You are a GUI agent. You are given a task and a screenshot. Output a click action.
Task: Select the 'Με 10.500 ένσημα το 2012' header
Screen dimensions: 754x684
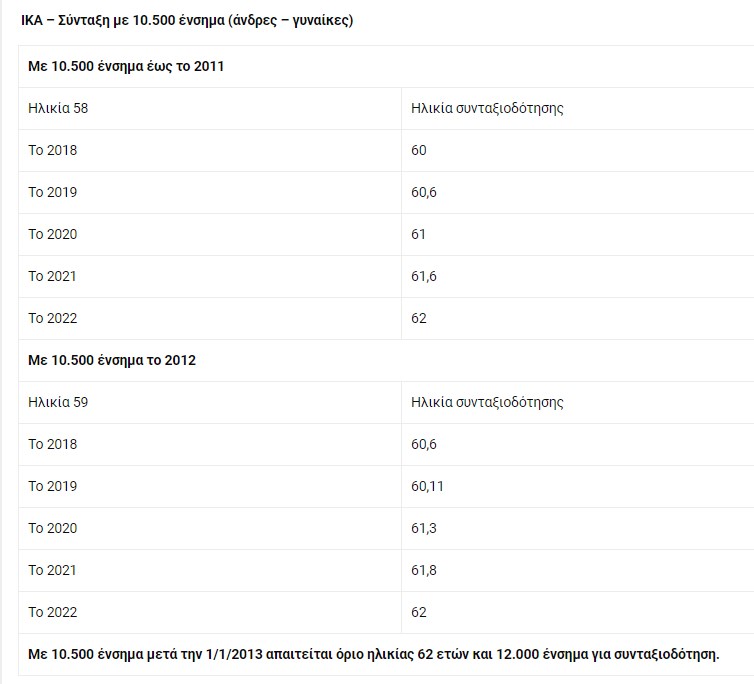click(x=112, y=360)
